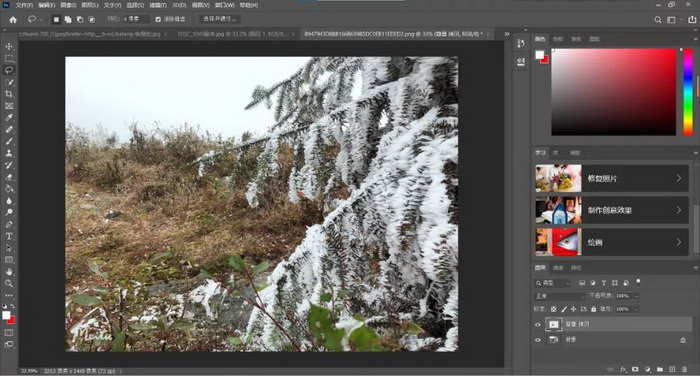Click the 选择并遮住 button
Viewport: 700px width, 376px height.
pyautogui.click(x=220, y=19)
